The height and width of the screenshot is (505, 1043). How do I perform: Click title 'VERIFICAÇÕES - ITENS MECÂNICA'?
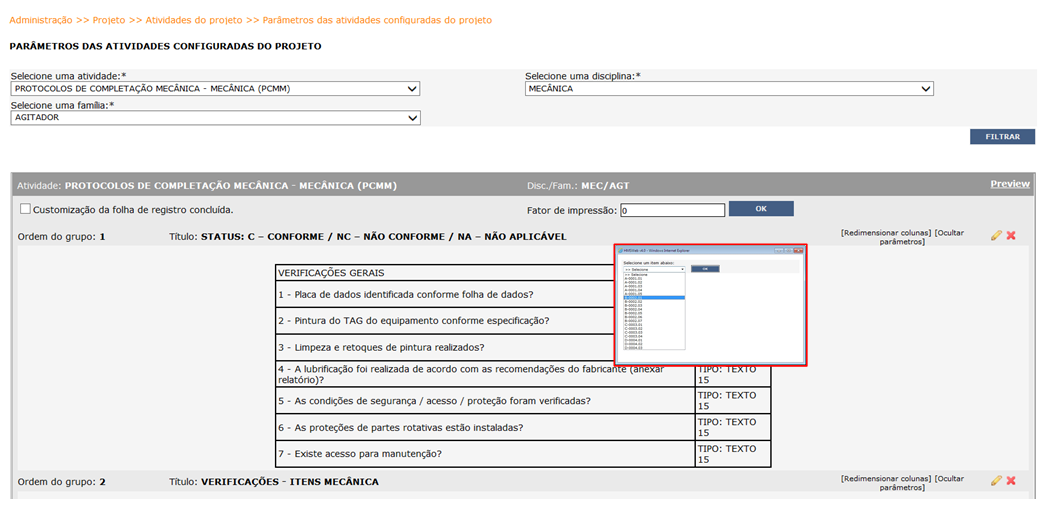click(290, 482)
